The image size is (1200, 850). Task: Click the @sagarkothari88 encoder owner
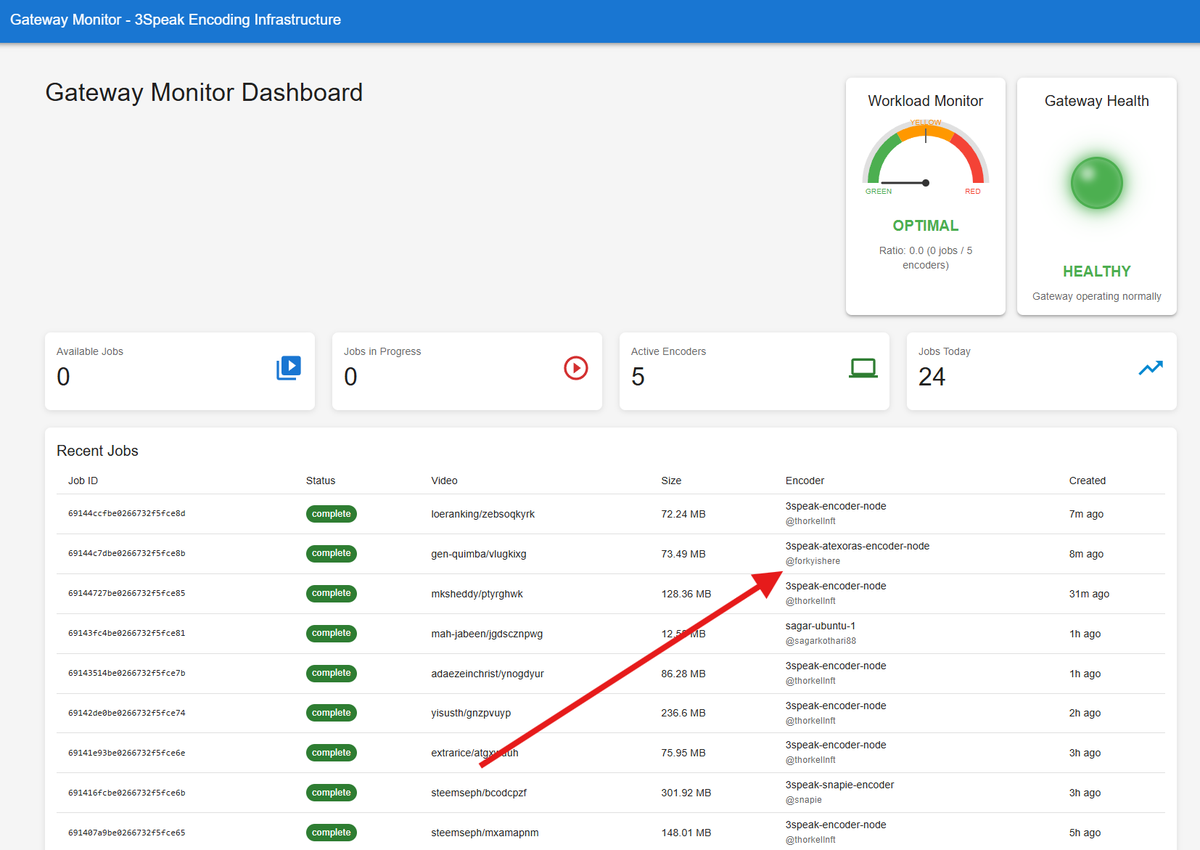click(x=821, y=641)
